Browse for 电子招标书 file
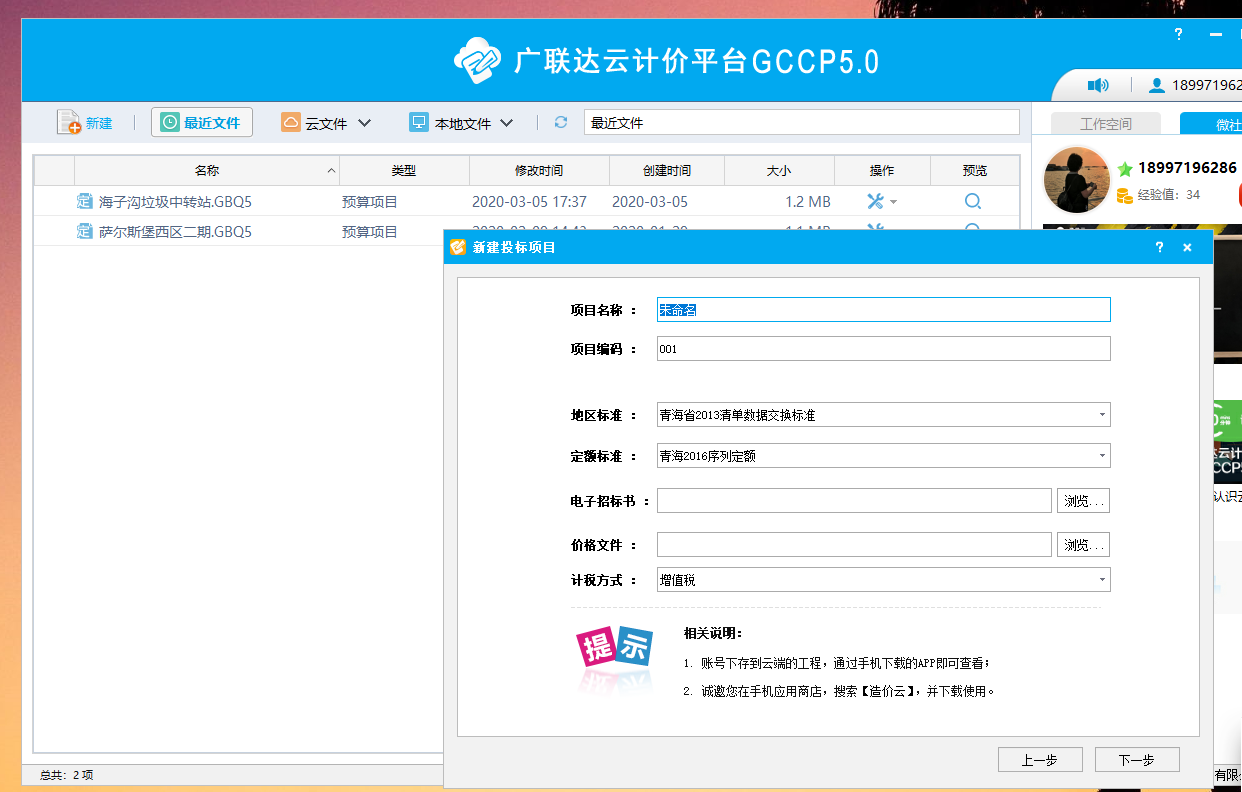Screen dimensions: 1242x792 1083,501
